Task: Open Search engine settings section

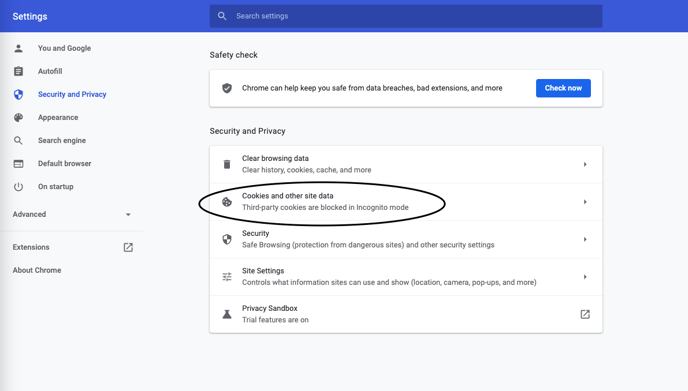Action: (62, 140)
